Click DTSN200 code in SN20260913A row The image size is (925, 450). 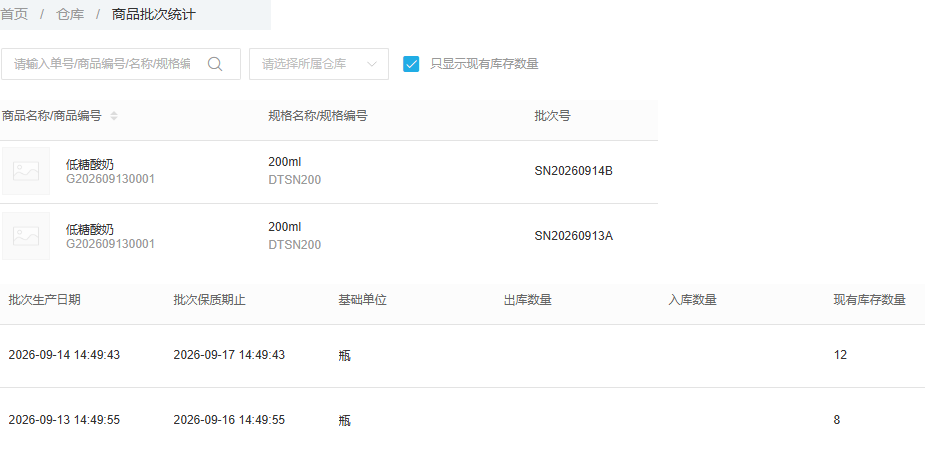294,245
